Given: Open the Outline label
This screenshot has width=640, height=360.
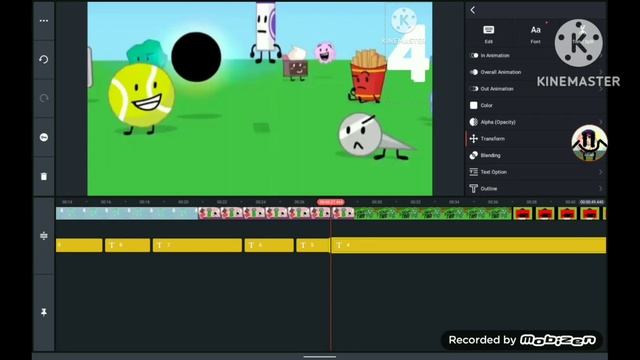Looking at the screenshot, I should pos(489,189).
